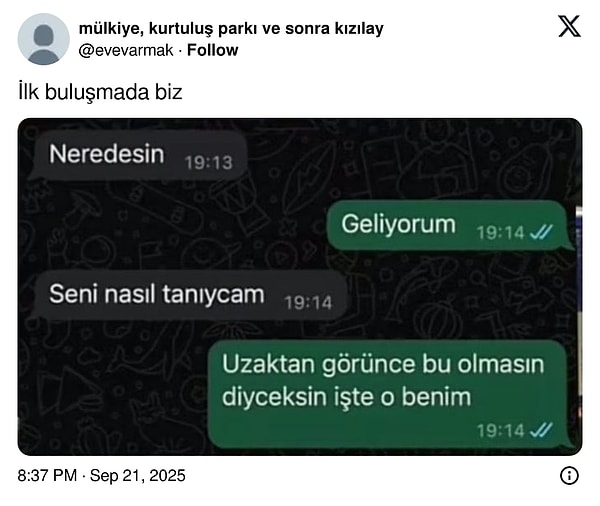Viewport: 600px width, 506px height.
Task: Open the @evevarmak handle link
Action: pyautogui.click(x=126, y=50)
